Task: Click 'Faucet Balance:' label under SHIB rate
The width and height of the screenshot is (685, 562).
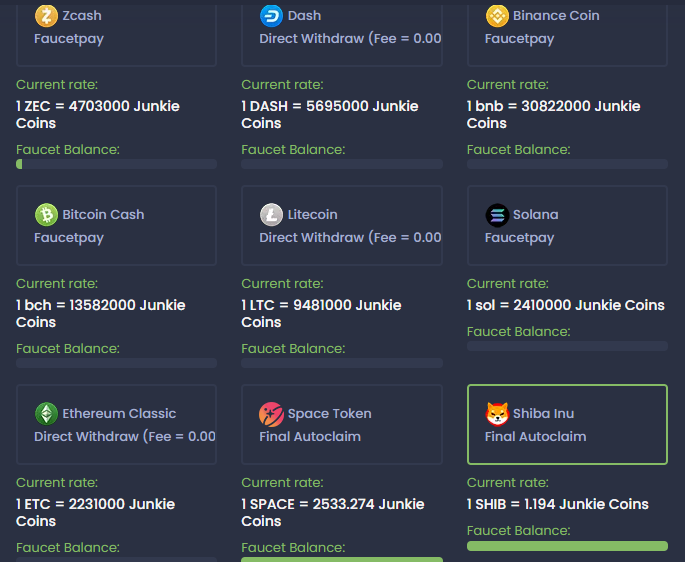Action: pyautogui.click(x=519, y=531)
